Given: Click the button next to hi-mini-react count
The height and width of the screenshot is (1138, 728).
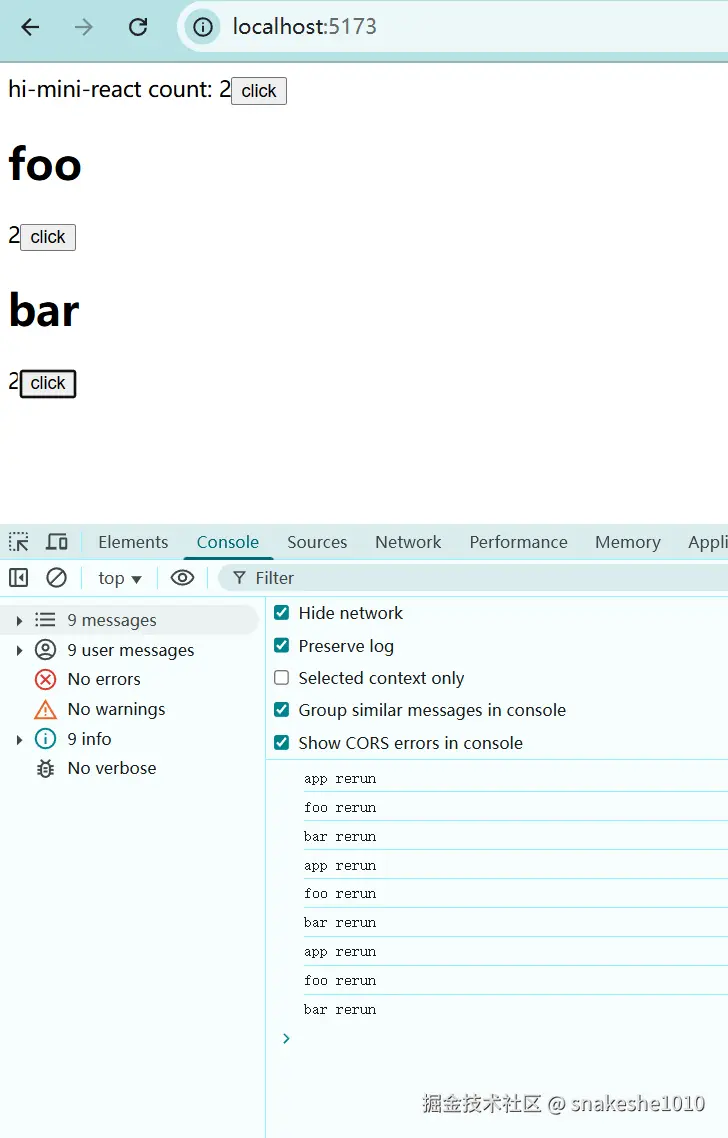Looking at the screenshot, I should 259,91.
